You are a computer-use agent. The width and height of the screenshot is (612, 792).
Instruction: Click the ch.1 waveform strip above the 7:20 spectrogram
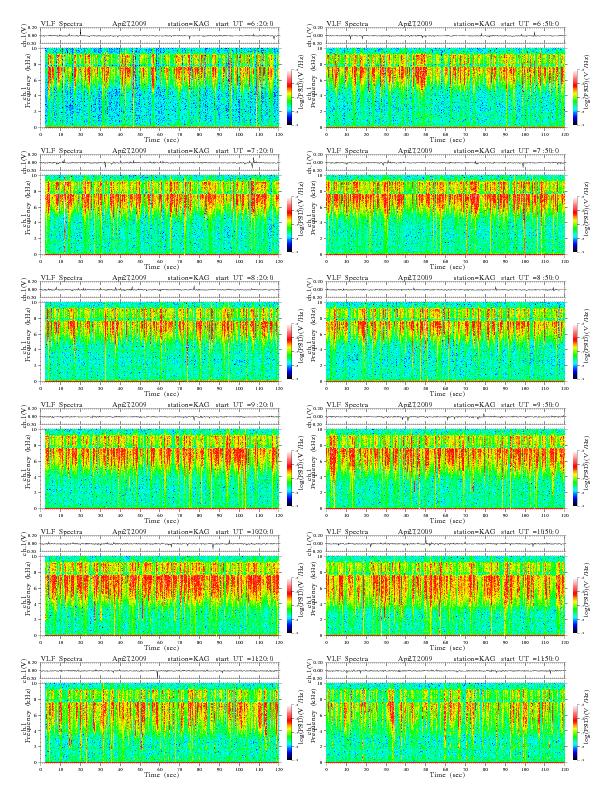160,163
